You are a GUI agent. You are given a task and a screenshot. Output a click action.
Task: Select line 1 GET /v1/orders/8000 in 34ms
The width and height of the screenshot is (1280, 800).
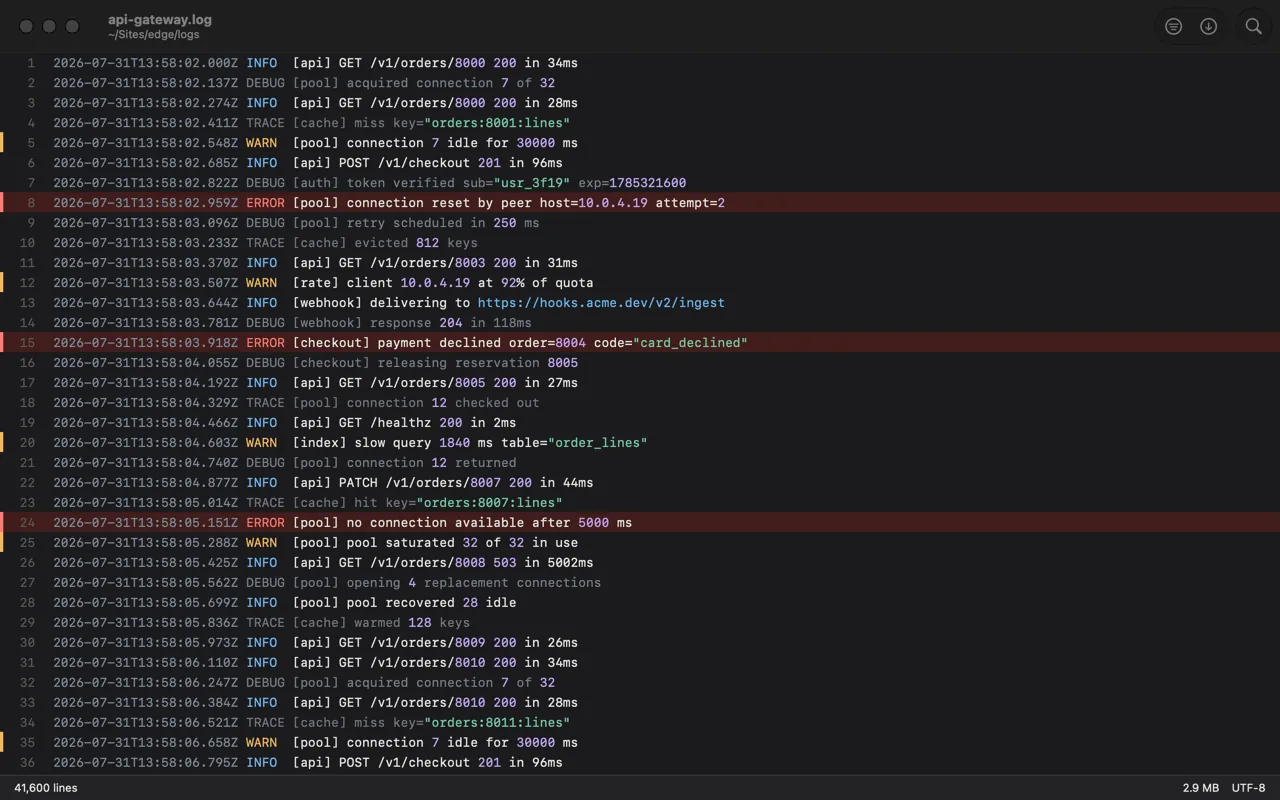click(640, 63)
